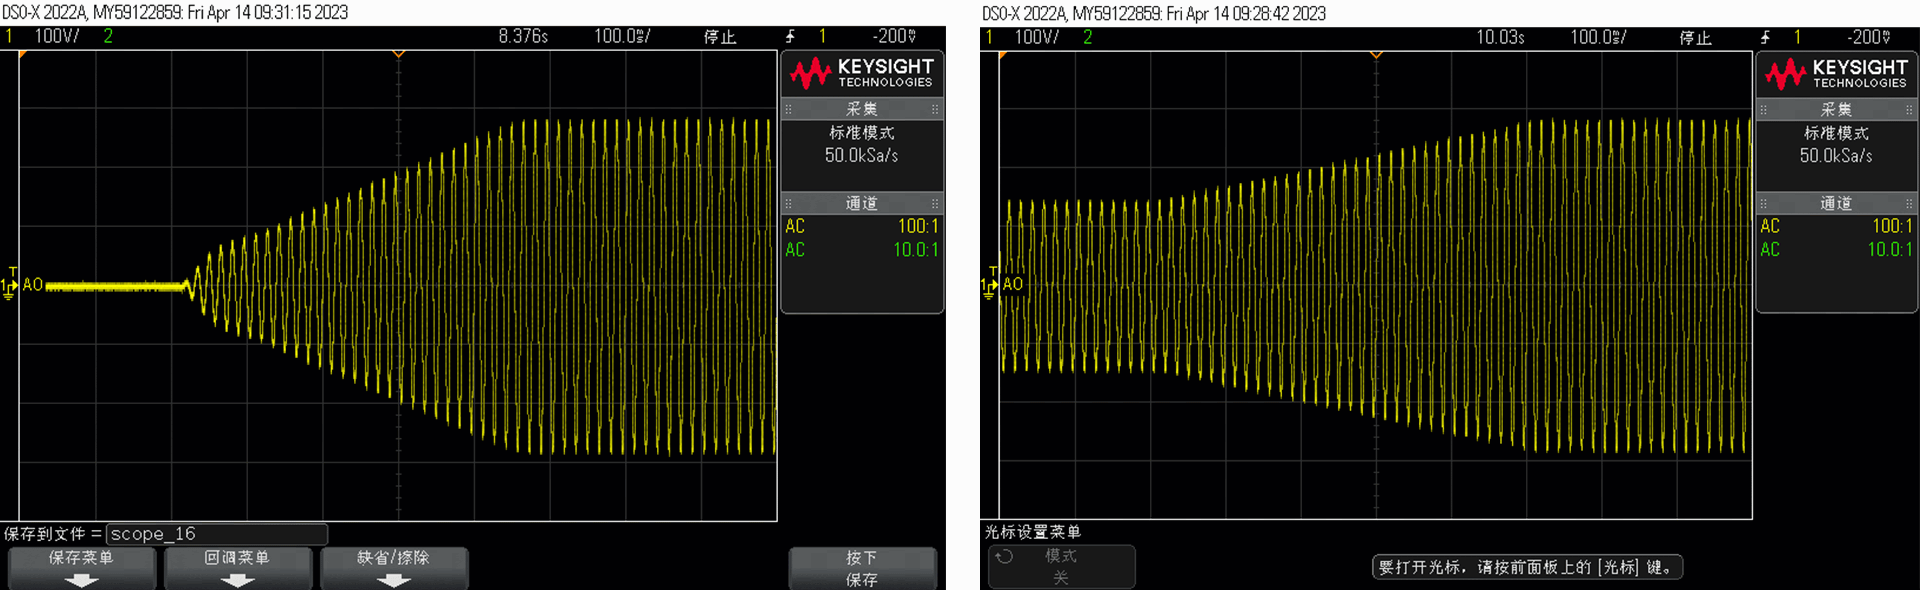Click the scope_16 file name field
Viewport: 1920px width, 590px height.
coord(217,534)
